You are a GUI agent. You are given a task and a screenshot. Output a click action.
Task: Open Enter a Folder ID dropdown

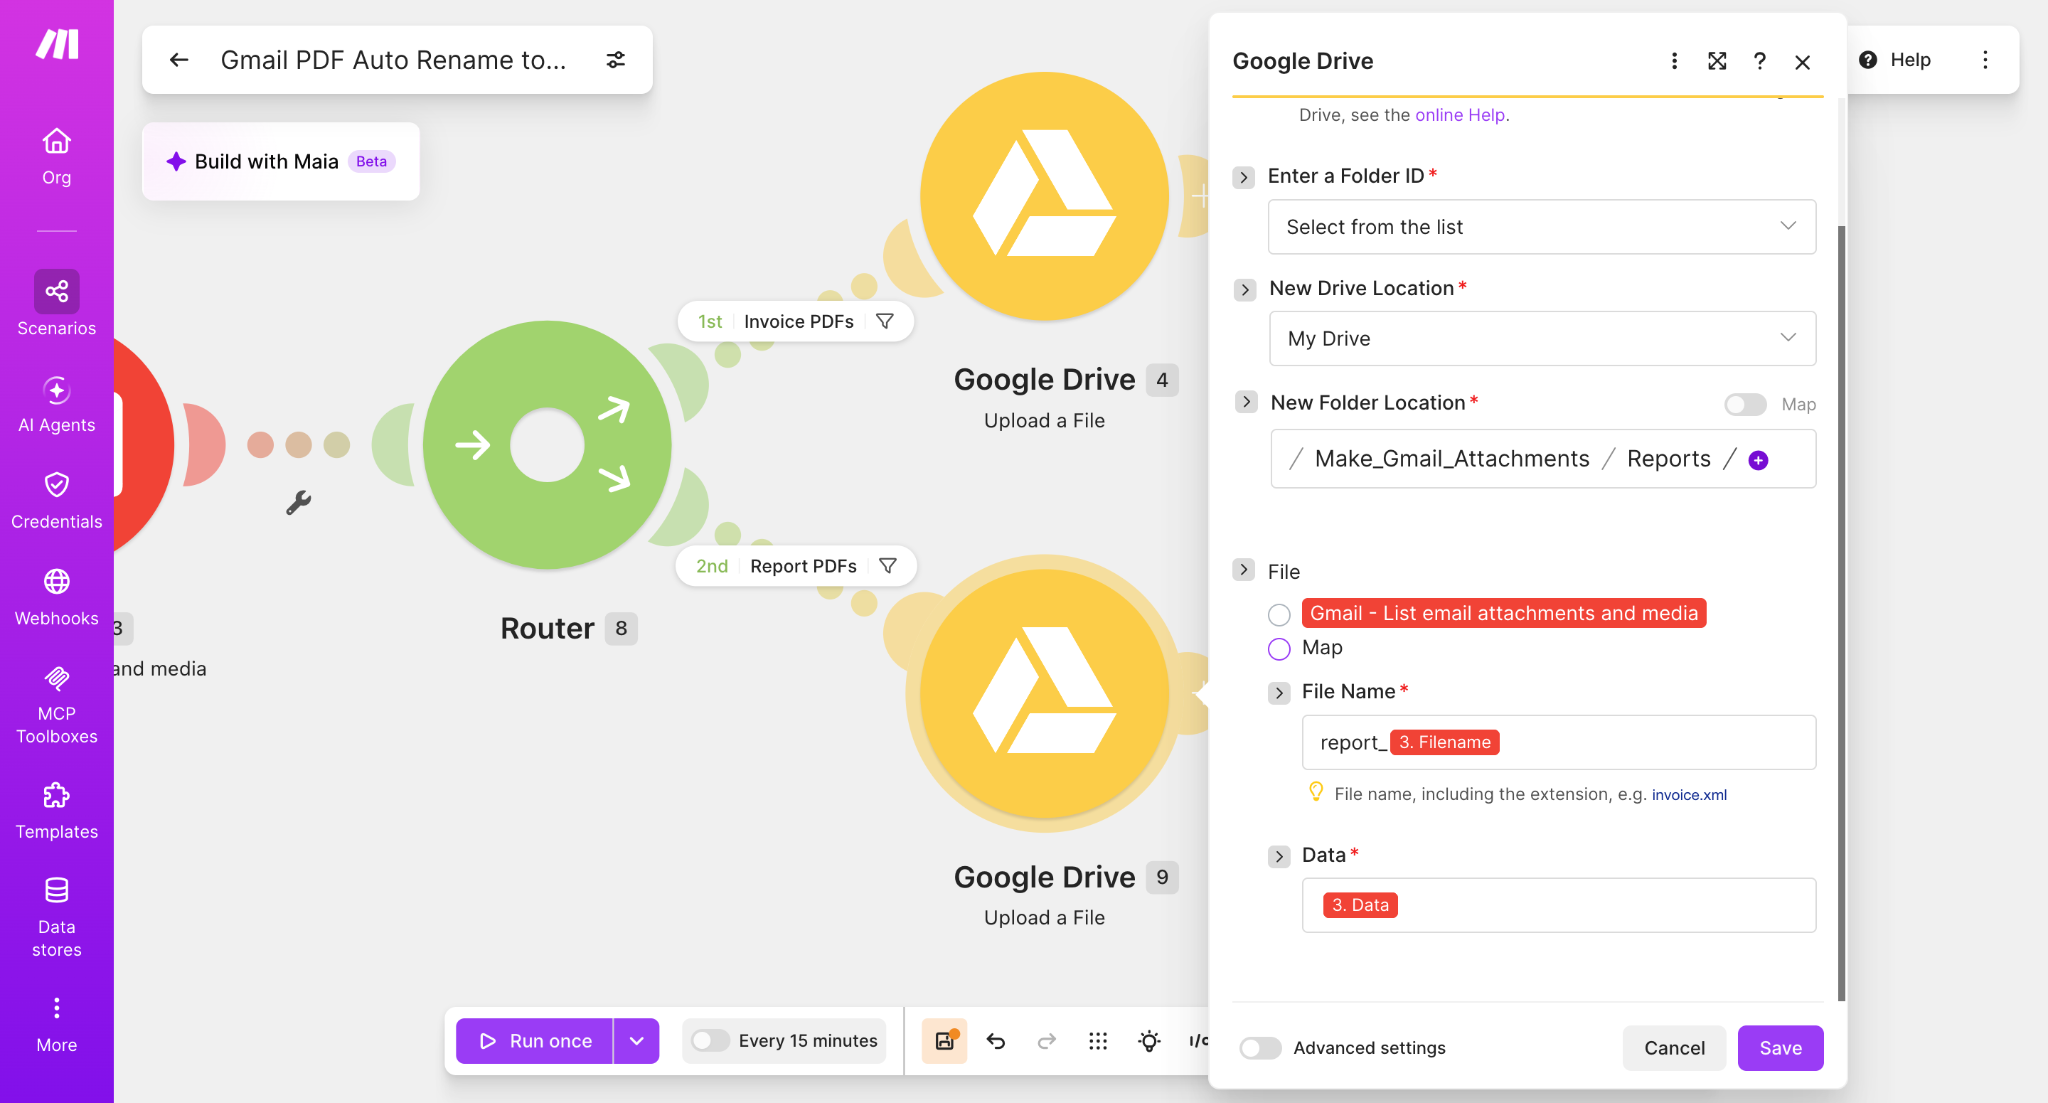1542,227
